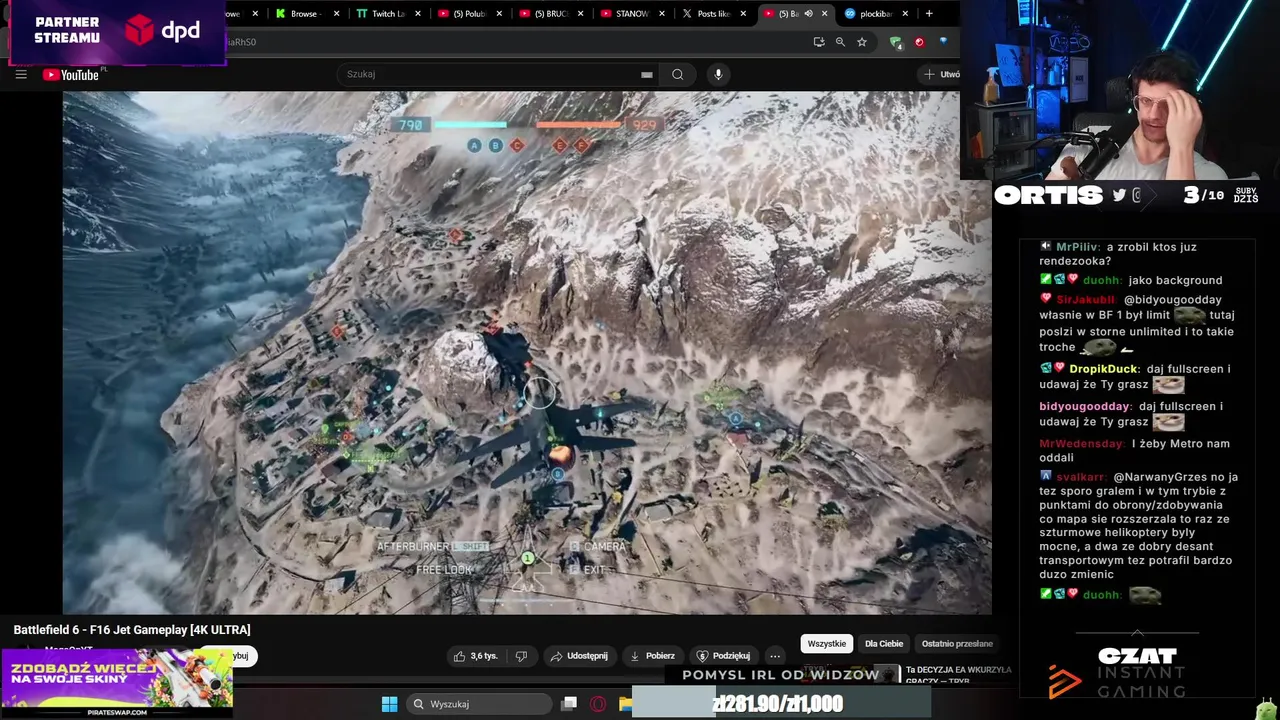
Task: Click the DropikDuck chat username
Action: 1103,369
